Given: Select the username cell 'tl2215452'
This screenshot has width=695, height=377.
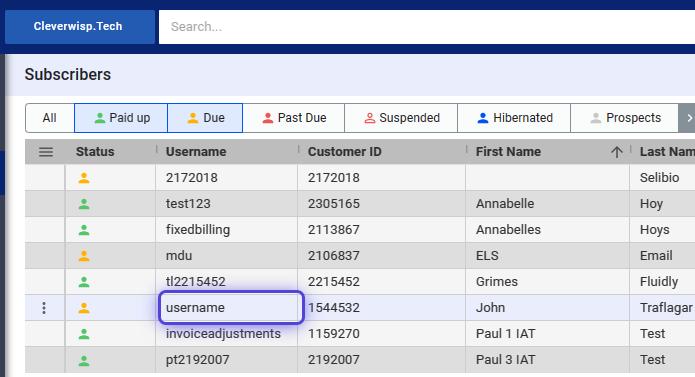Looking at the screenshot, I should [226, 282].
